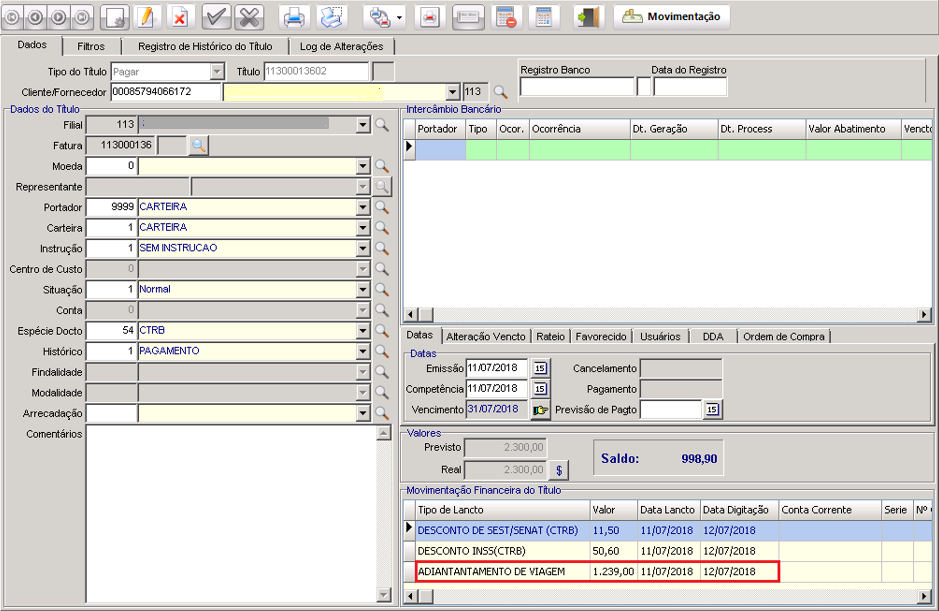Click the pointing hand icon beside Vencimento
This screenshot has width=939, height=611.
point(540,409)
